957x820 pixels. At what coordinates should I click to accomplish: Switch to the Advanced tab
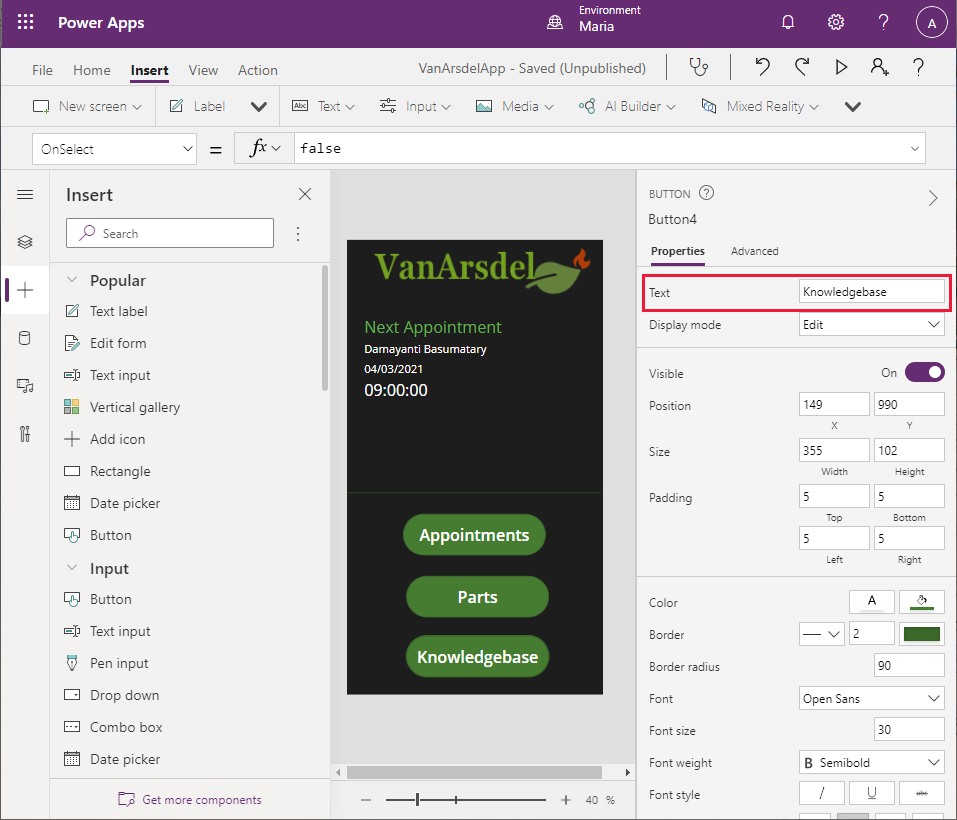pos(754,251)
